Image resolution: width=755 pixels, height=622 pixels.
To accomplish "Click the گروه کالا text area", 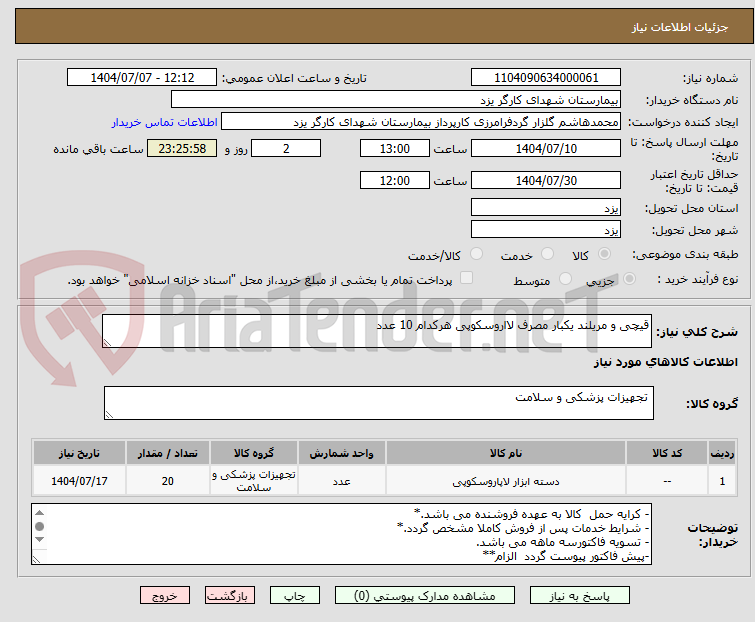I will [379, 402].
